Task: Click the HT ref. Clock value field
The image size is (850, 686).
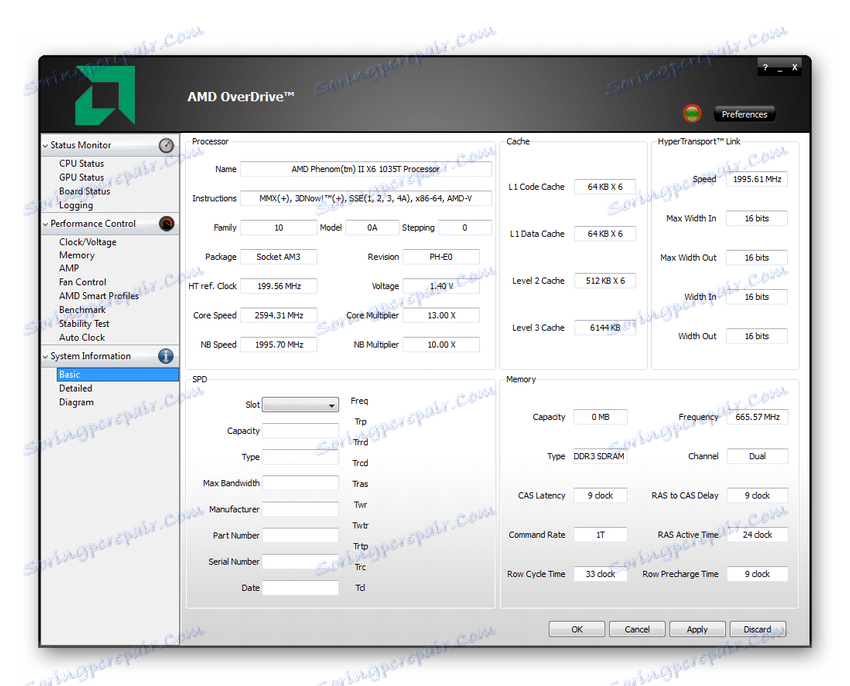Action: coord(279,286)
